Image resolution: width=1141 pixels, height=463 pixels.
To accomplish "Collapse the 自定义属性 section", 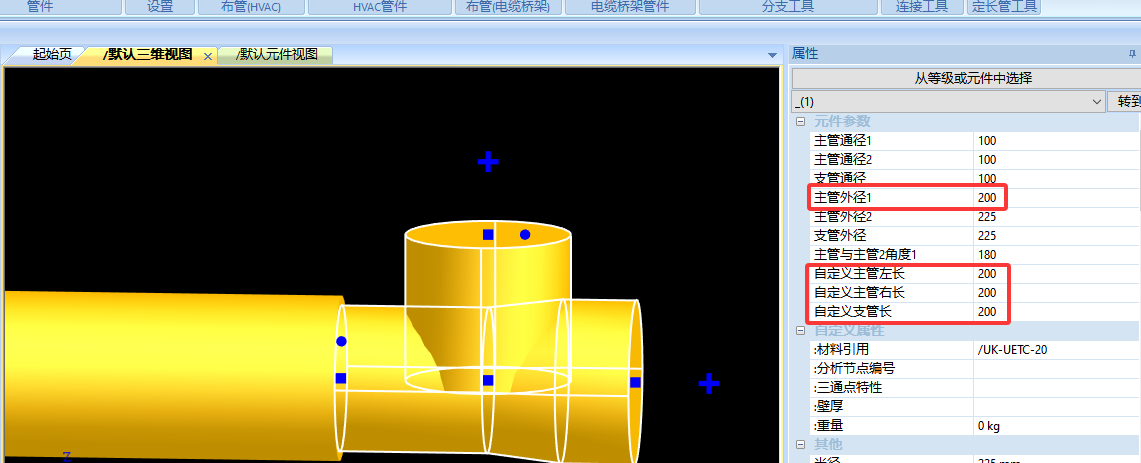I will [800, 331].
